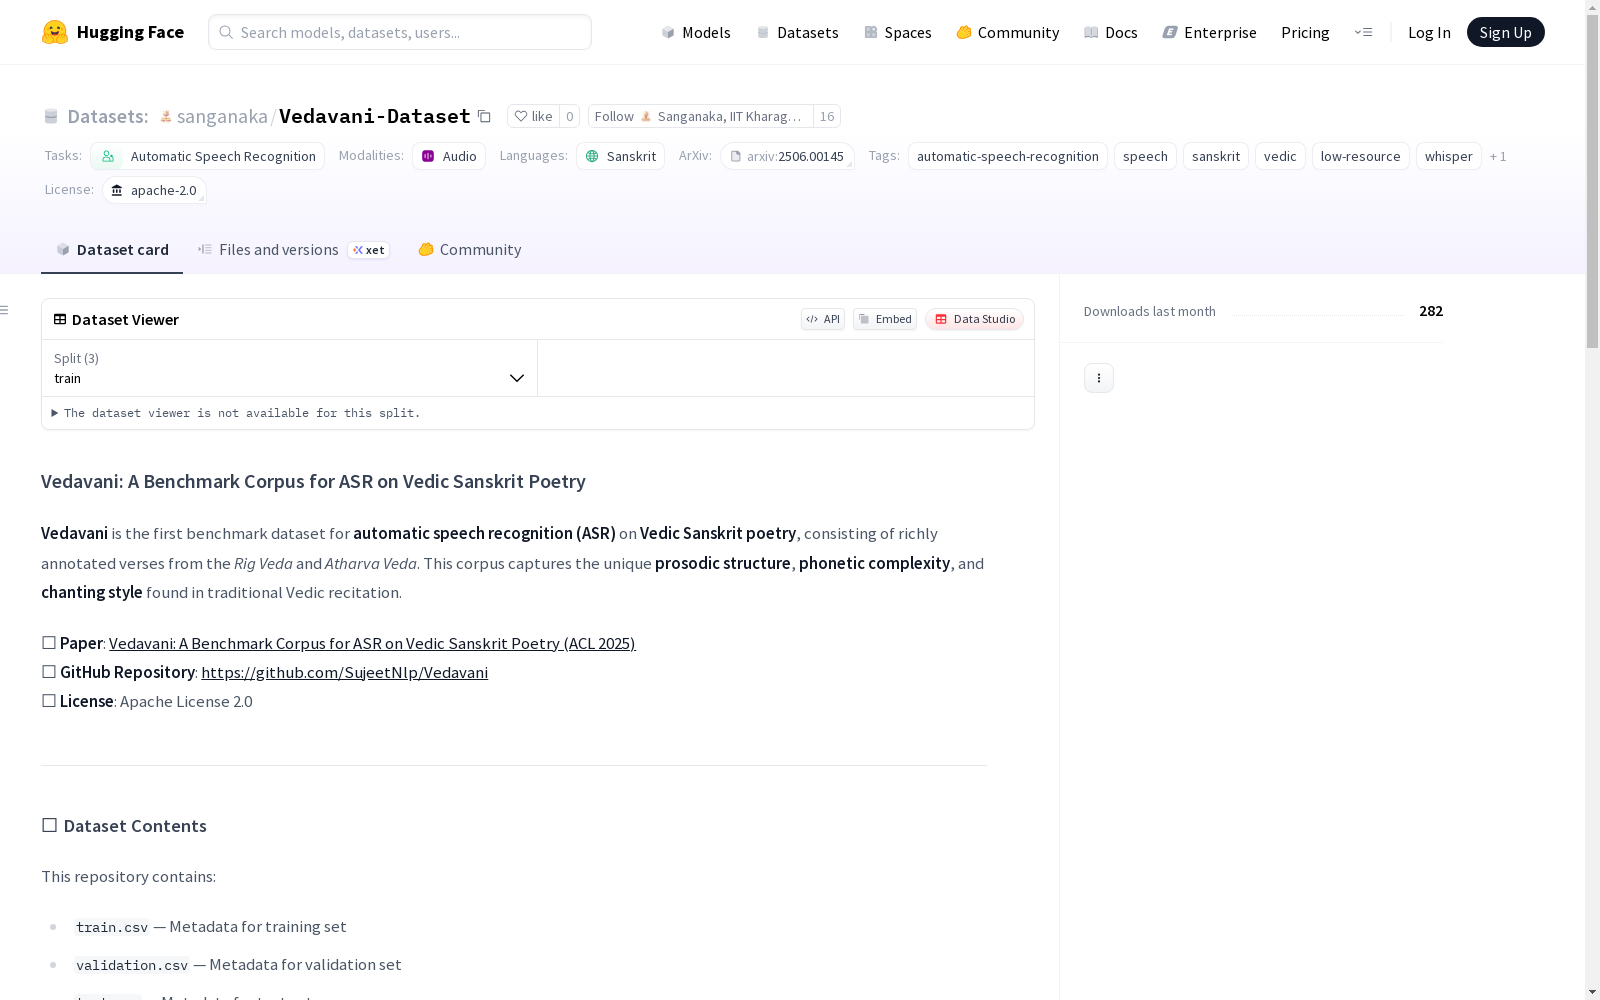Click the Hugging Face logo icon
Screen dimensions: 1600x1000
tap(55, 32)
